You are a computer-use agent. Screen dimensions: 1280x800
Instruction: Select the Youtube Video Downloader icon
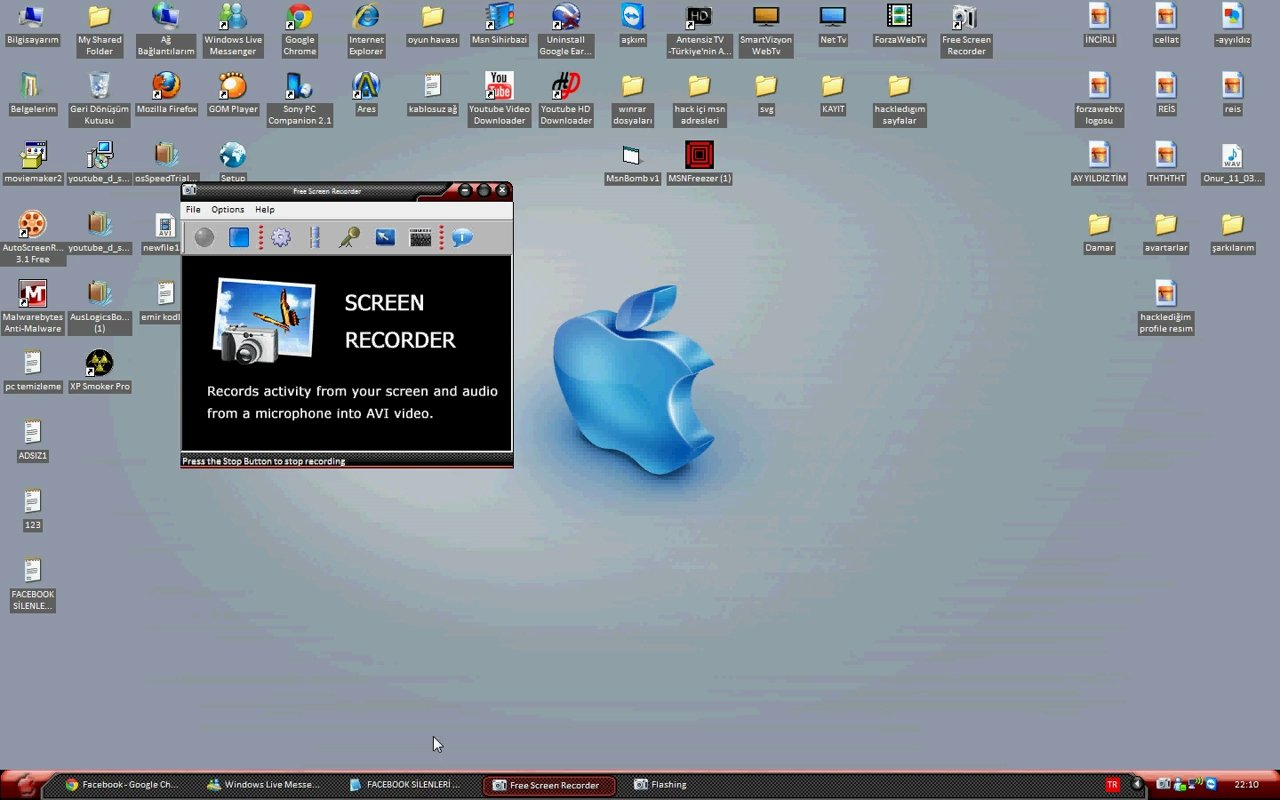click(x=499, y=98)
